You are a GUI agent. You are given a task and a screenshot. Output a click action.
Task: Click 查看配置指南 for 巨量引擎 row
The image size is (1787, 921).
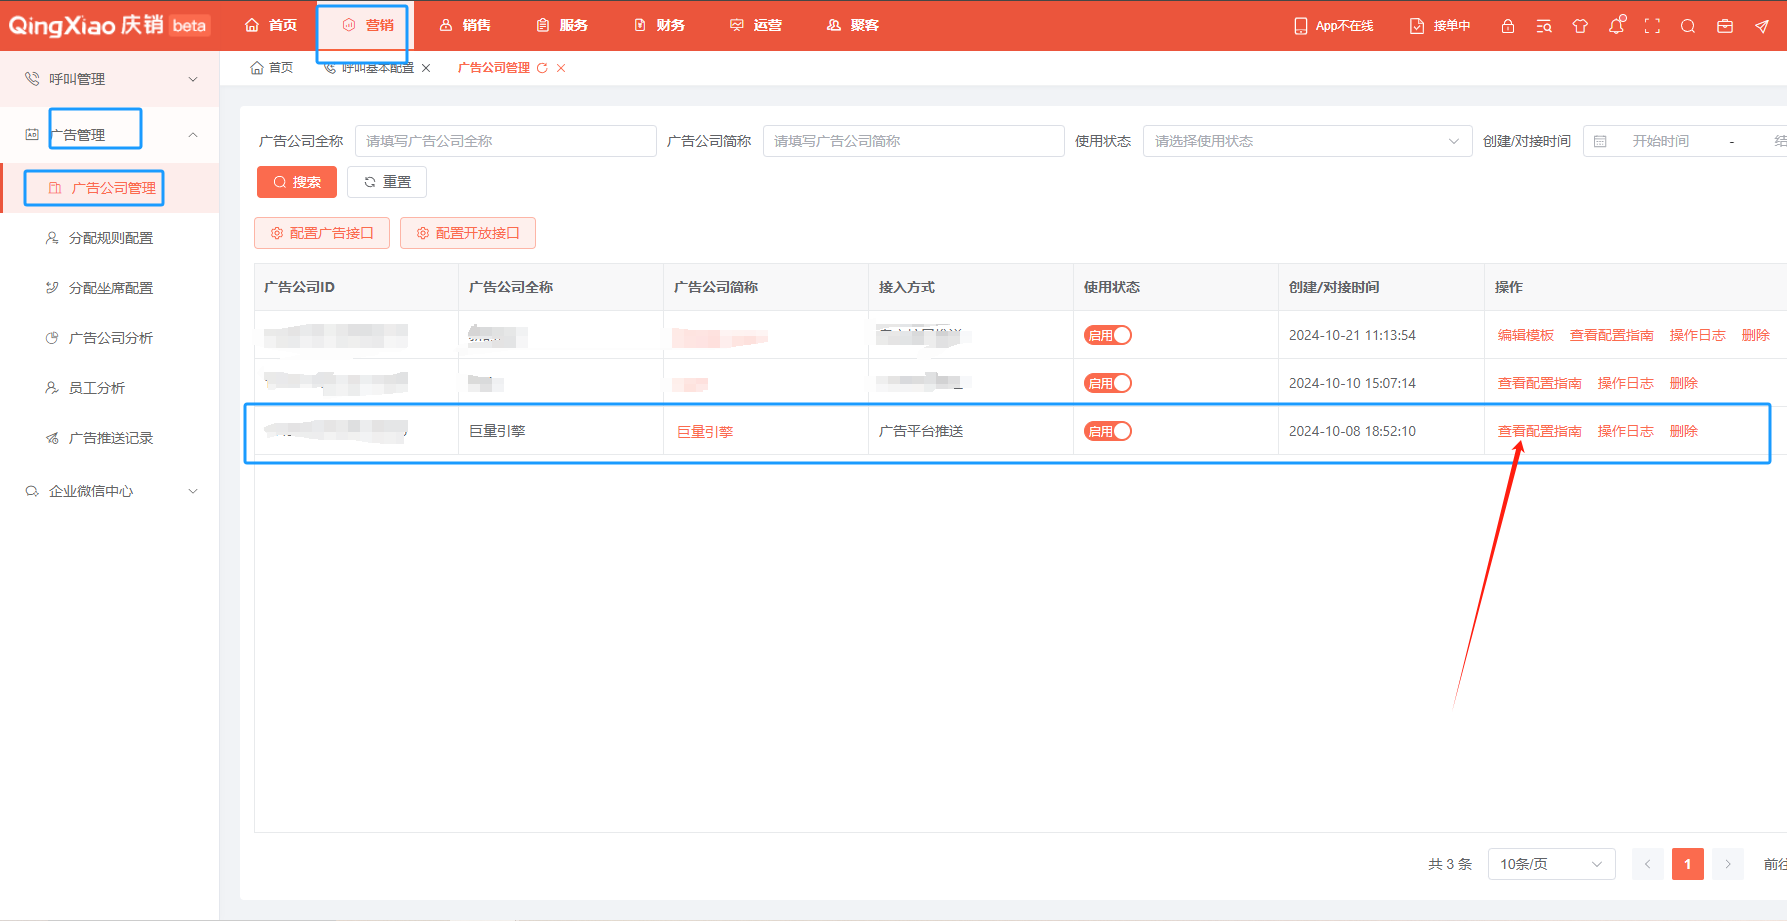[x=1539, y=431]
